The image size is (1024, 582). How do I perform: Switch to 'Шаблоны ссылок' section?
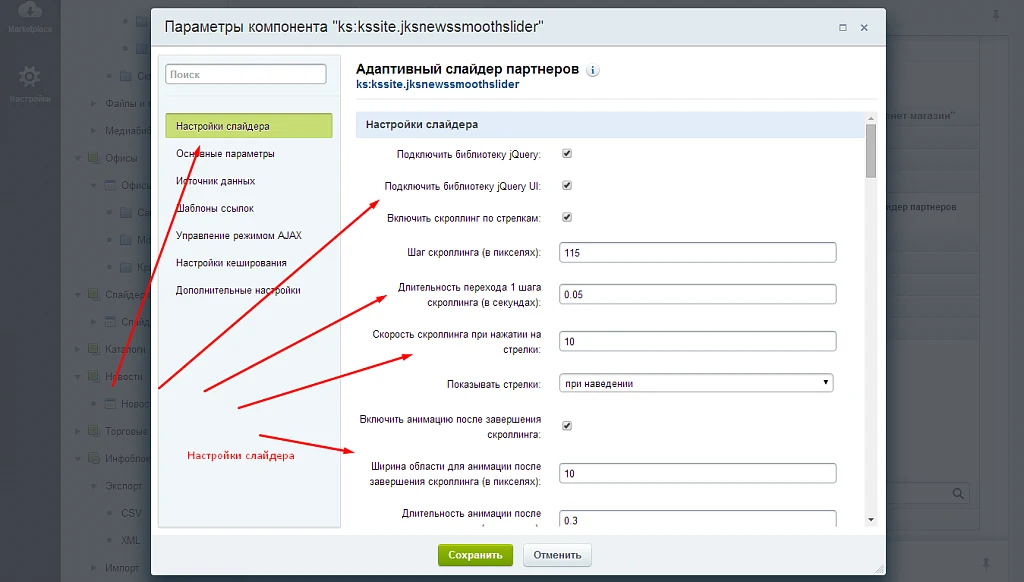(x=215, y=208)
